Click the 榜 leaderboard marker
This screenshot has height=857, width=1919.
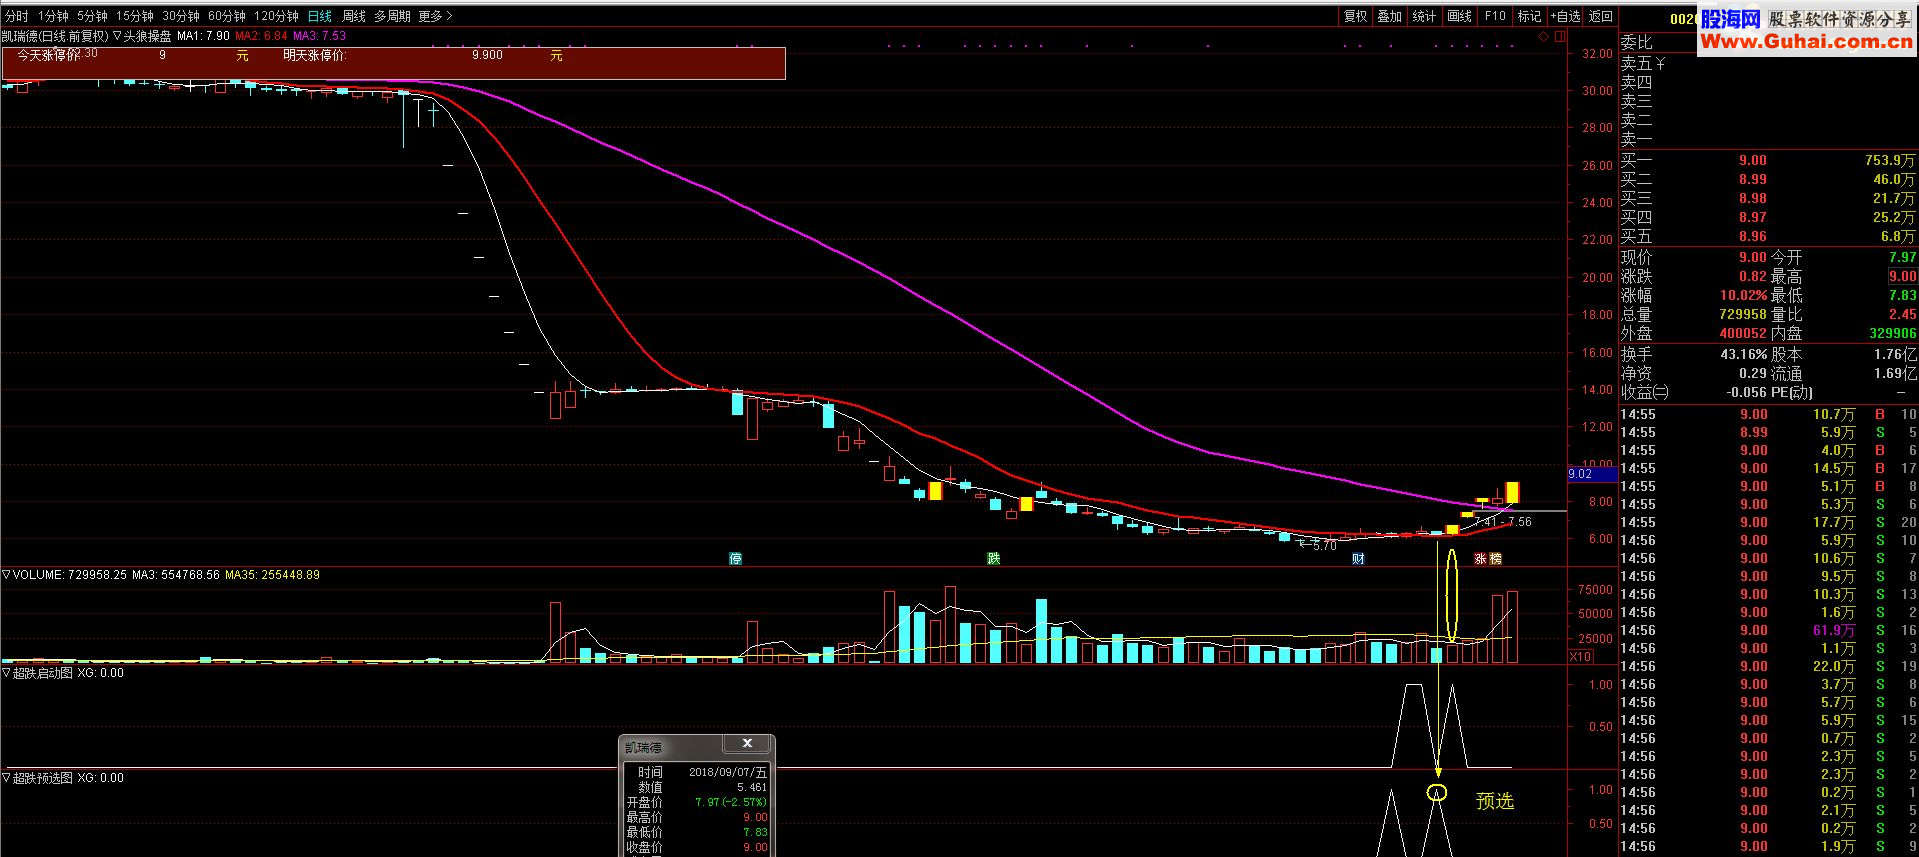[1496, 558]
